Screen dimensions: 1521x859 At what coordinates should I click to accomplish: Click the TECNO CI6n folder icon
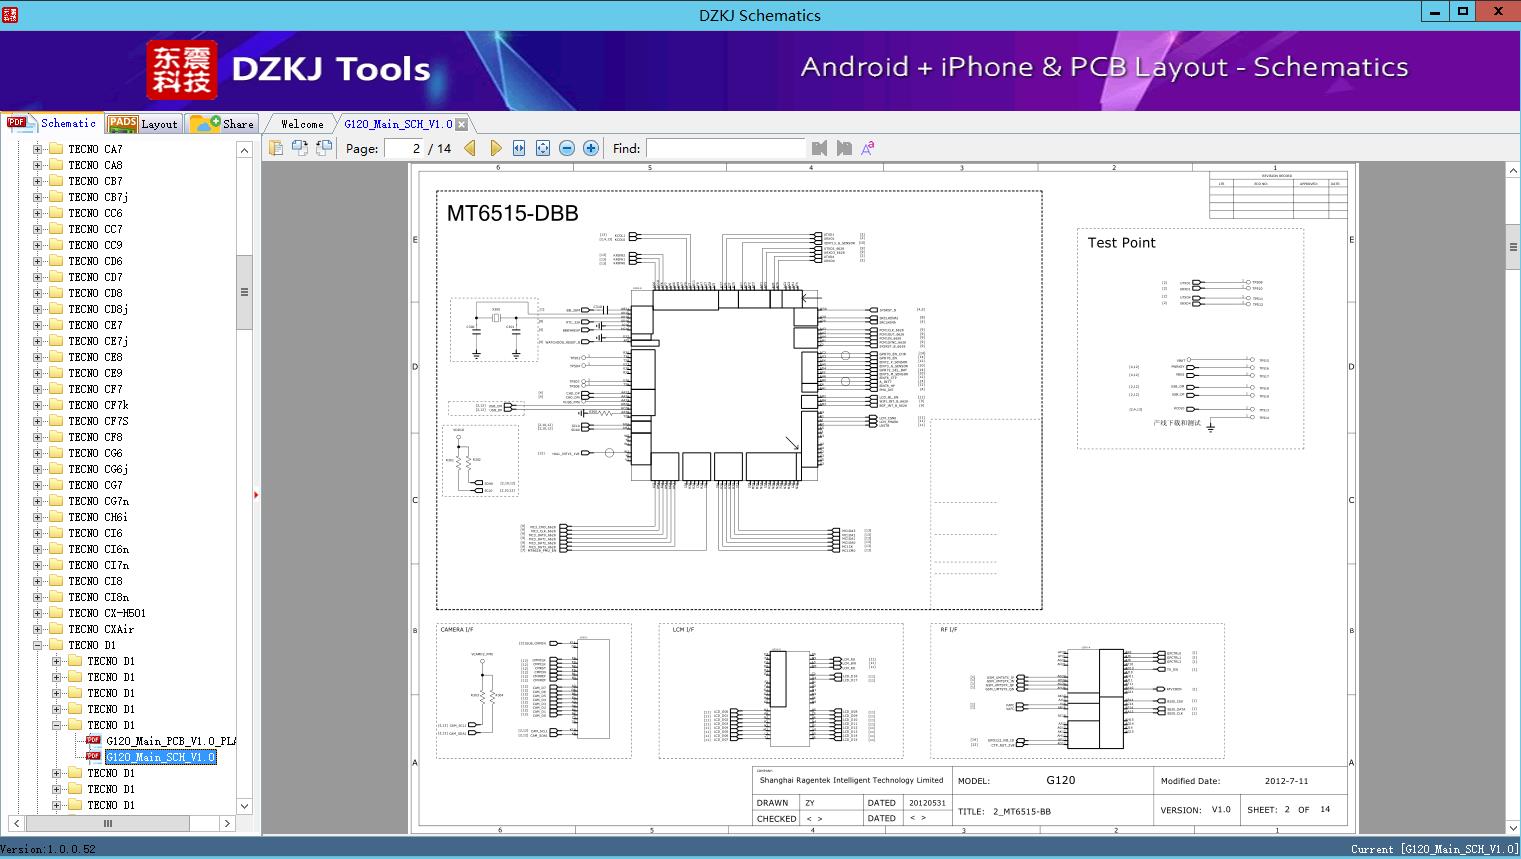click(x=55, y=549)
